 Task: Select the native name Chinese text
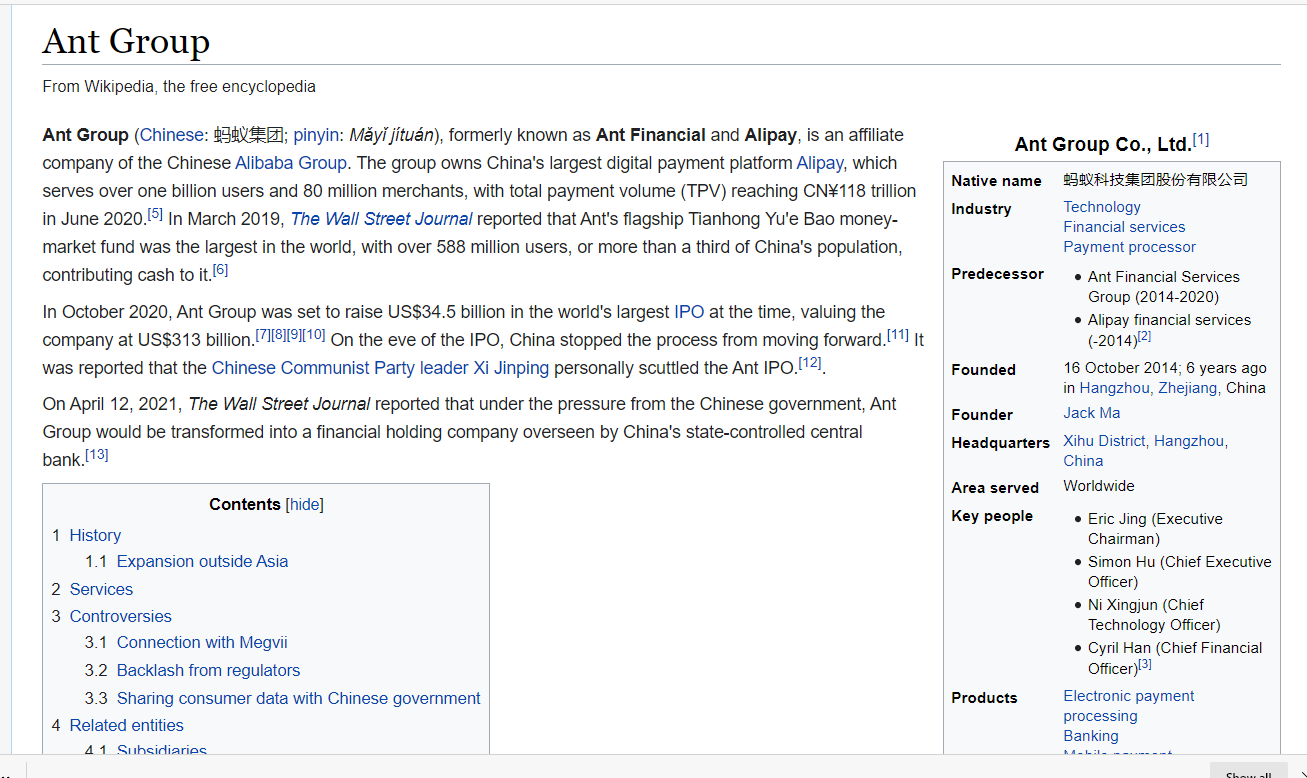(1156, 180)
